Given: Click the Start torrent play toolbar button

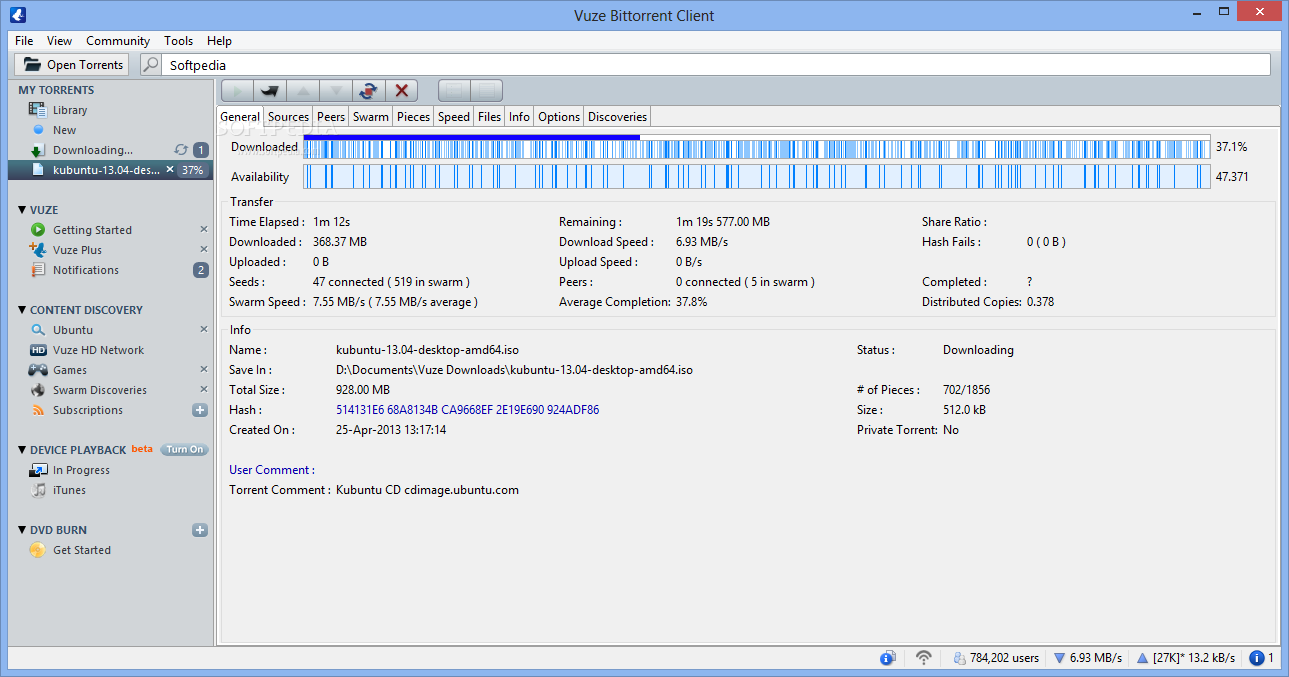Looking at the screenshot, I should click(x=237, y=90).
